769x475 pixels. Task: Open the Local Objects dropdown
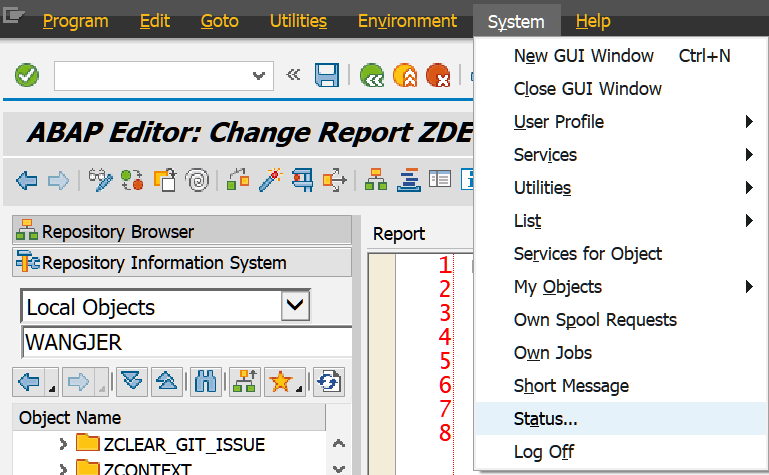(x=295, y=306)
